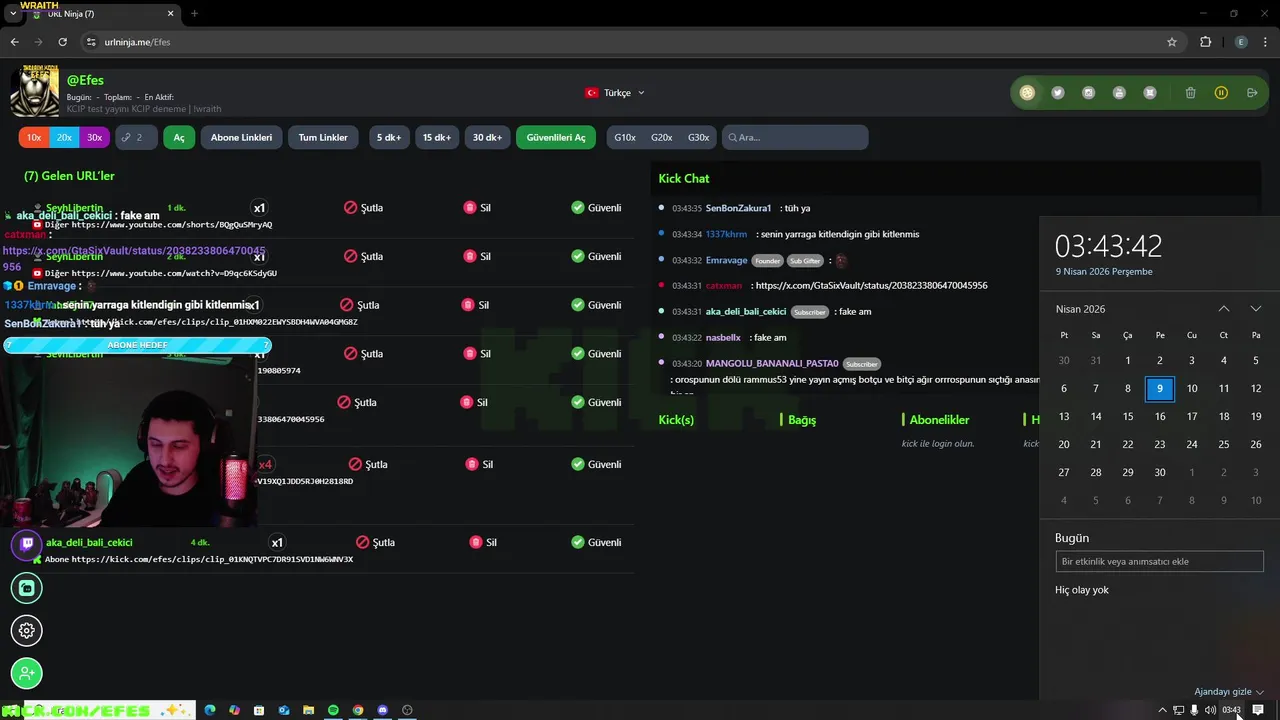Toggle the G20x filter
Image resolution: width=1280 pixels, height=720 pixels.
(661, 137)
